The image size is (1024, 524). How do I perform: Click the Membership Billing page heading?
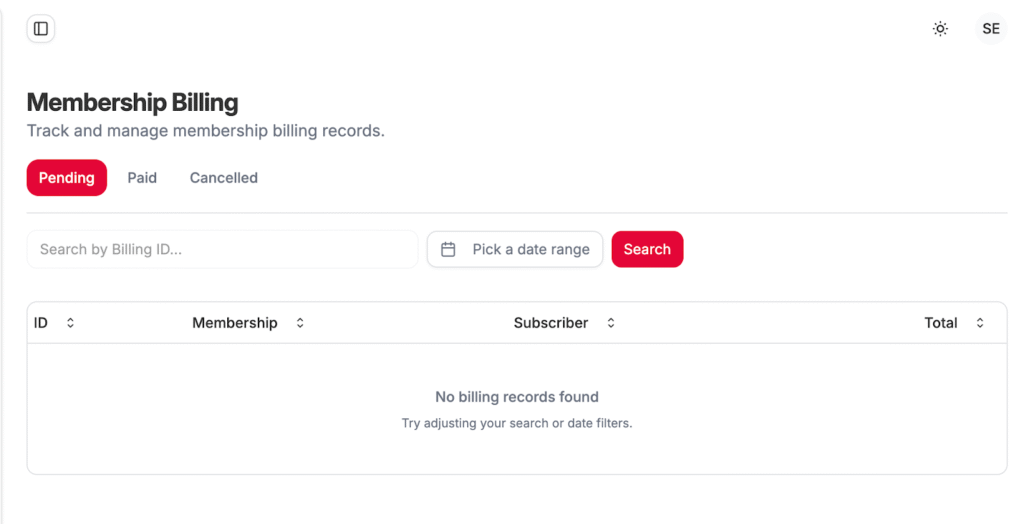[x=132, y=102]
